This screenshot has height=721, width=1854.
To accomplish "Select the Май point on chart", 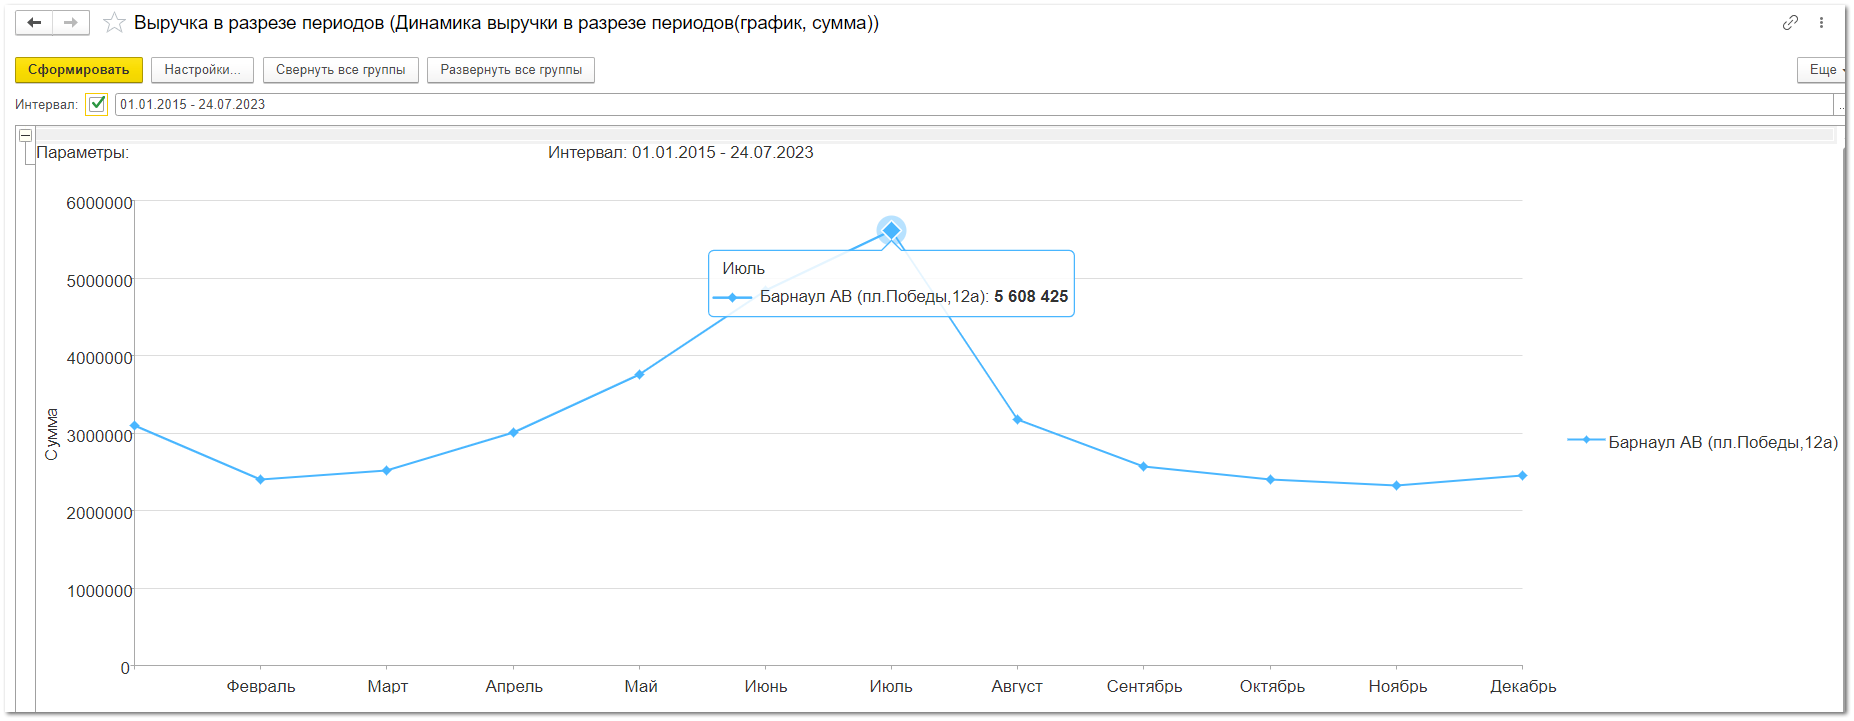I will tap(640, 375).
